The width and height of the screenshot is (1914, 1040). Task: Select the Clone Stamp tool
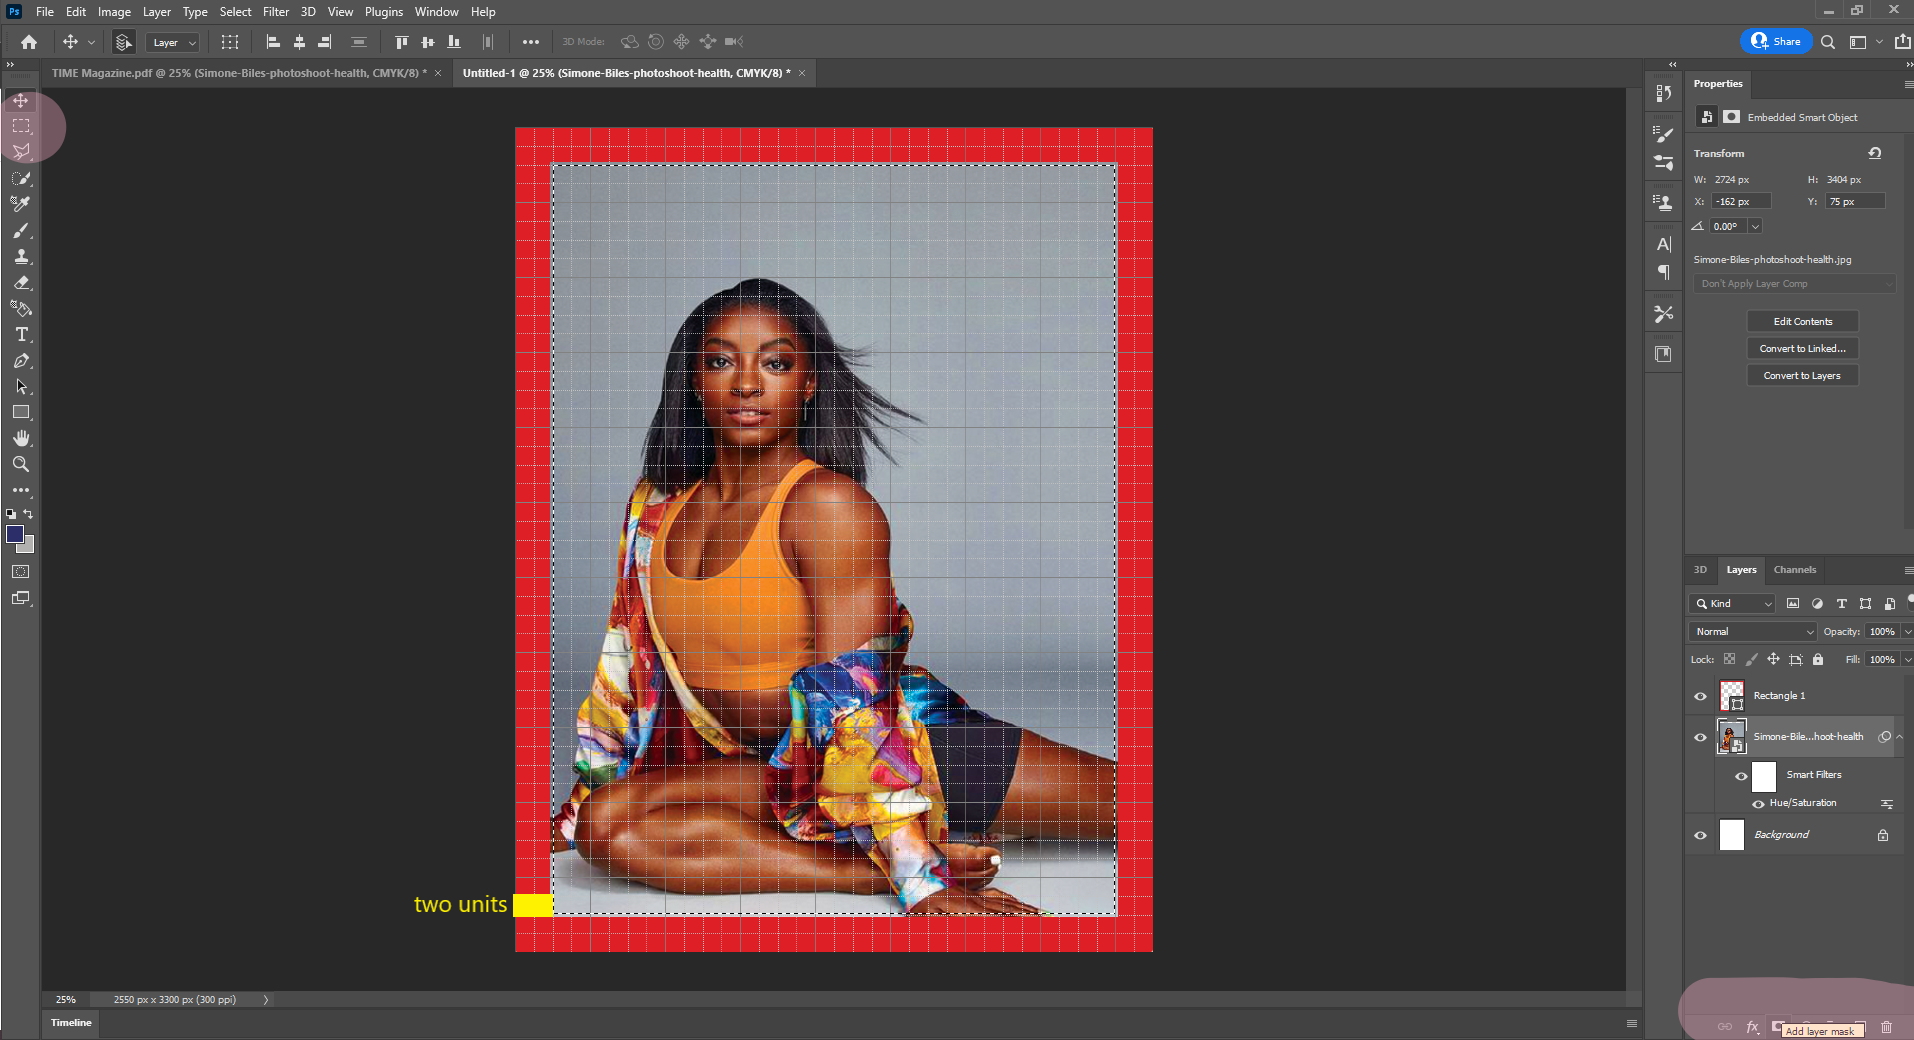(21, 257)
